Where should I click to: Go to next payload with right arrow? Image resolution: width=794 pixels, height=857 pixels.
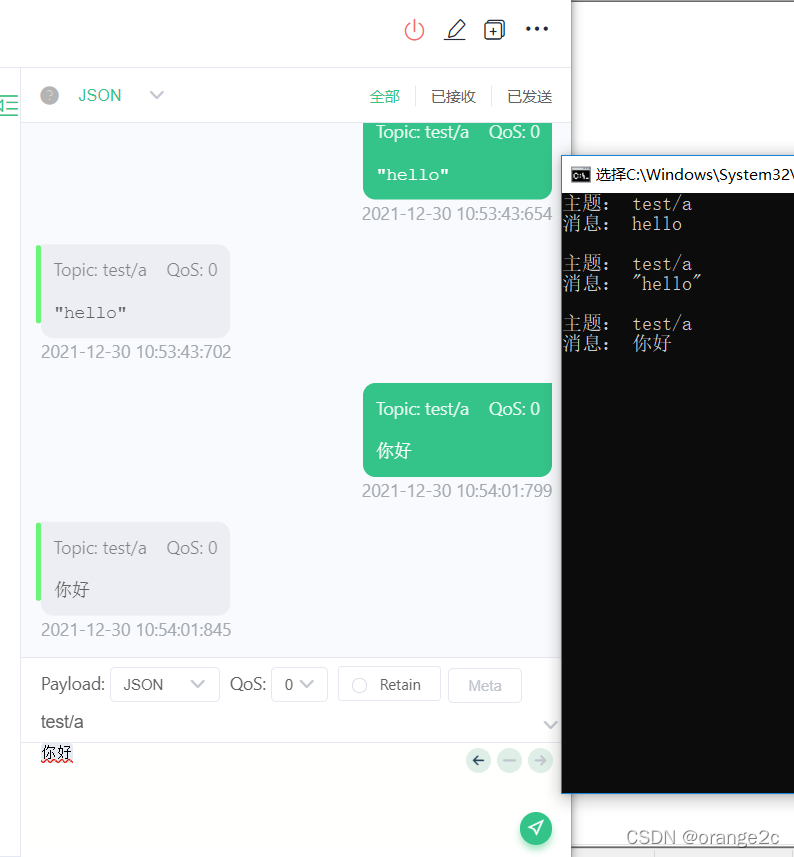[x=540, y=760]
